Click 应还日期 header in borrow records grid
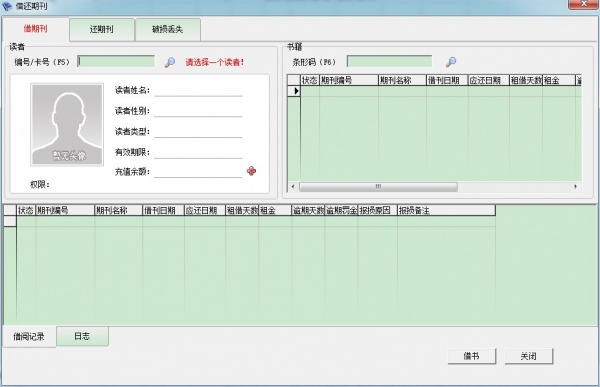 point(204,211)
